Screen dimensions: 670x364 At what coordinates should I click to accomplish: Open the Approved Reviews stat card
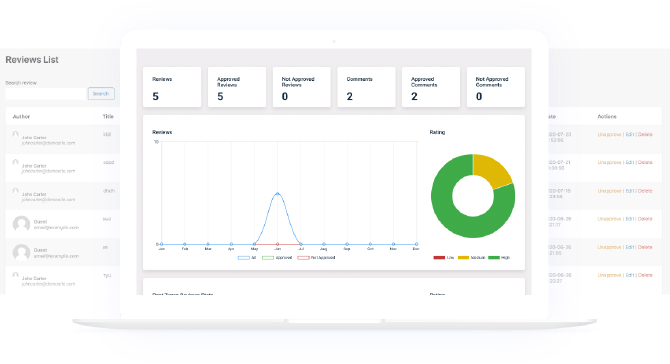[x=237, y=87]
